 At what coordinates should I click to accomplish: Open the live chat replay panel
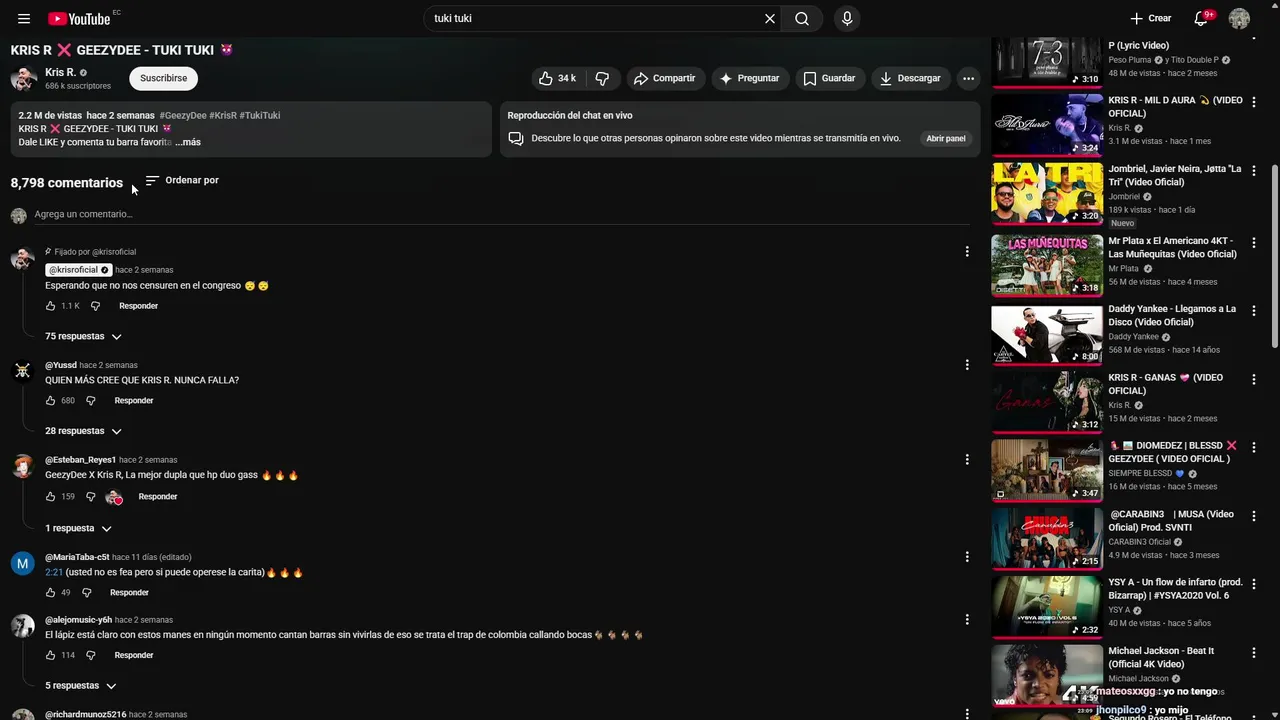click(946, 138)
